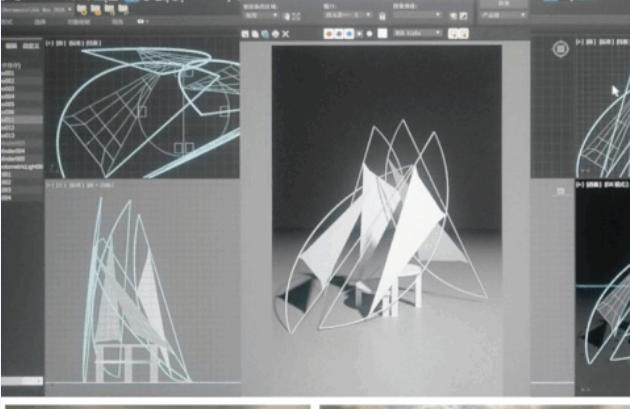Select the third ribbon tab
This screenshot has width=630, height=409.
pos(78,22)
